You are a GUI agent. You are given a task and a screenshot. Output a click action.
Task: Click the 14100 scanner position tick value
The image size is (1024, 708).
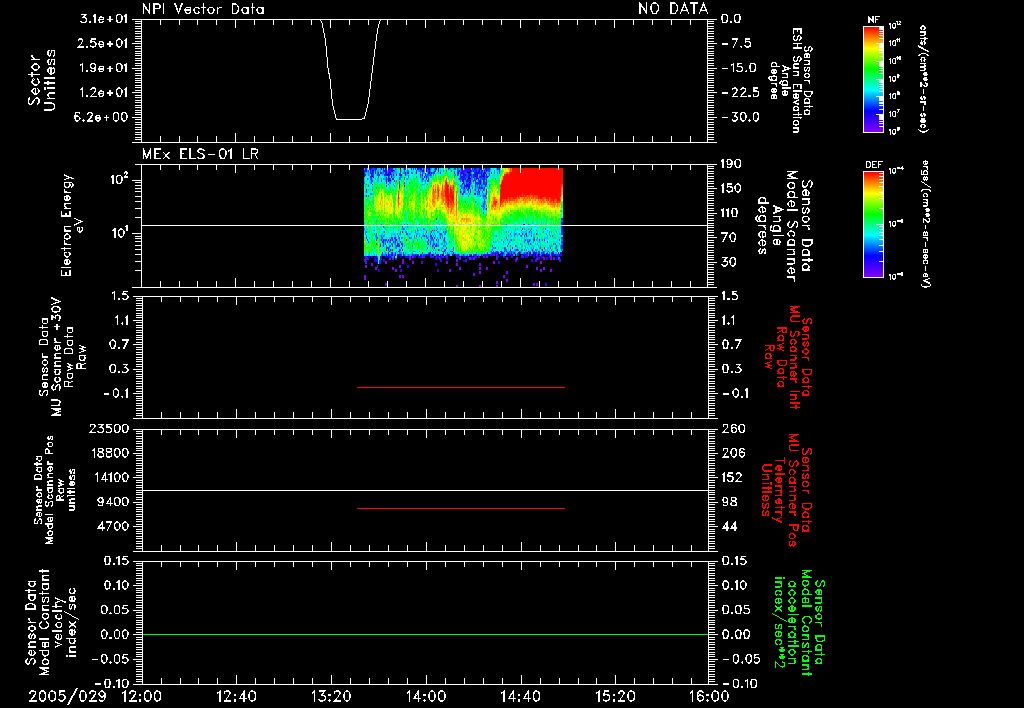[108, 477]
